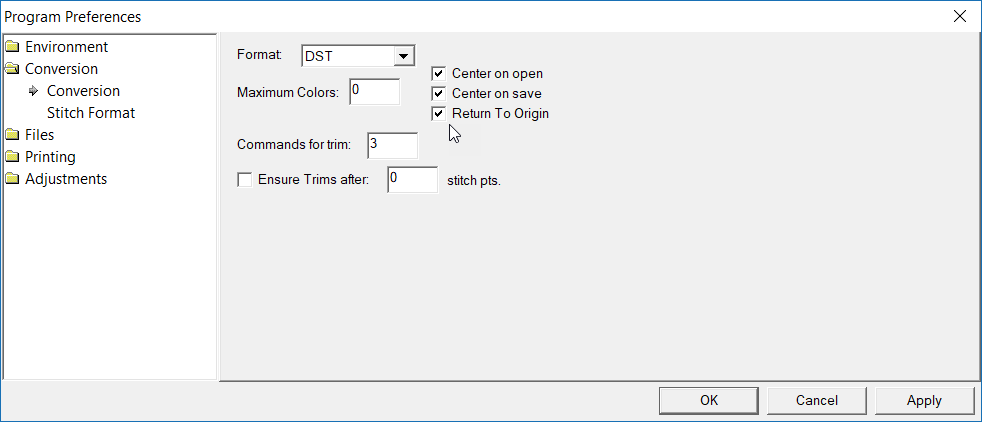Select the Stitch Format tree item
Screen dimensions: 982x422
pos(91,113)
